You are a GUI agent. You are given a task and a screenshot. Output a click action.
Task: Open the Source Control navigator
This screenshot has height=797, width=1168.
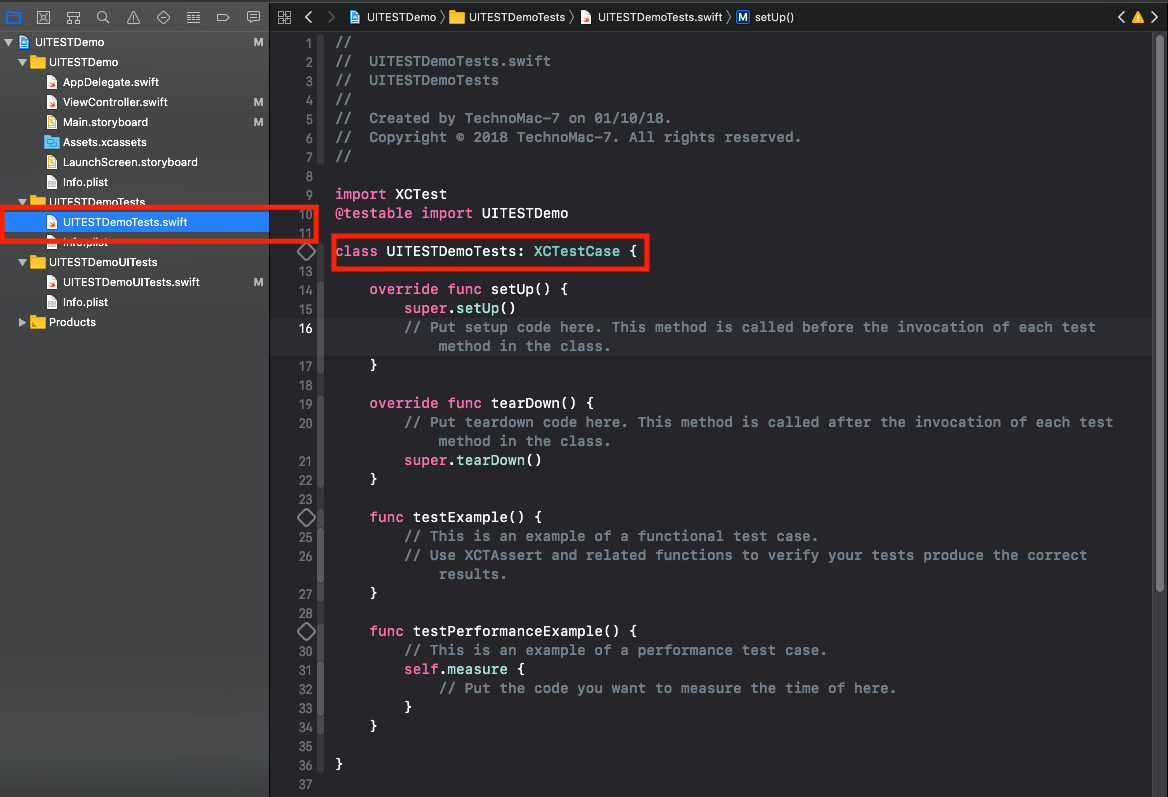tap(43, 17)
